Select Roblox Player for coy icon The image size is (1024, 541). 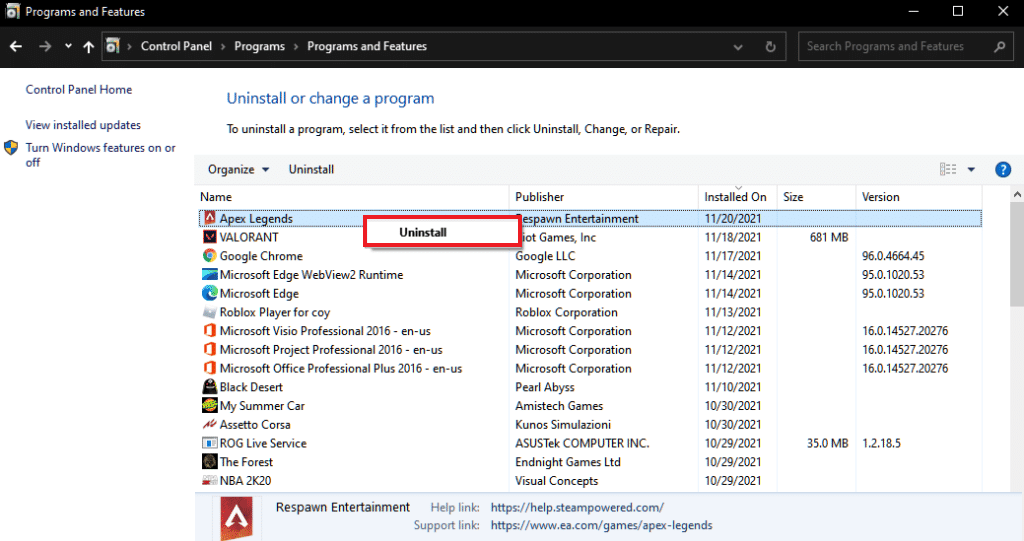(x=209, y=312)
